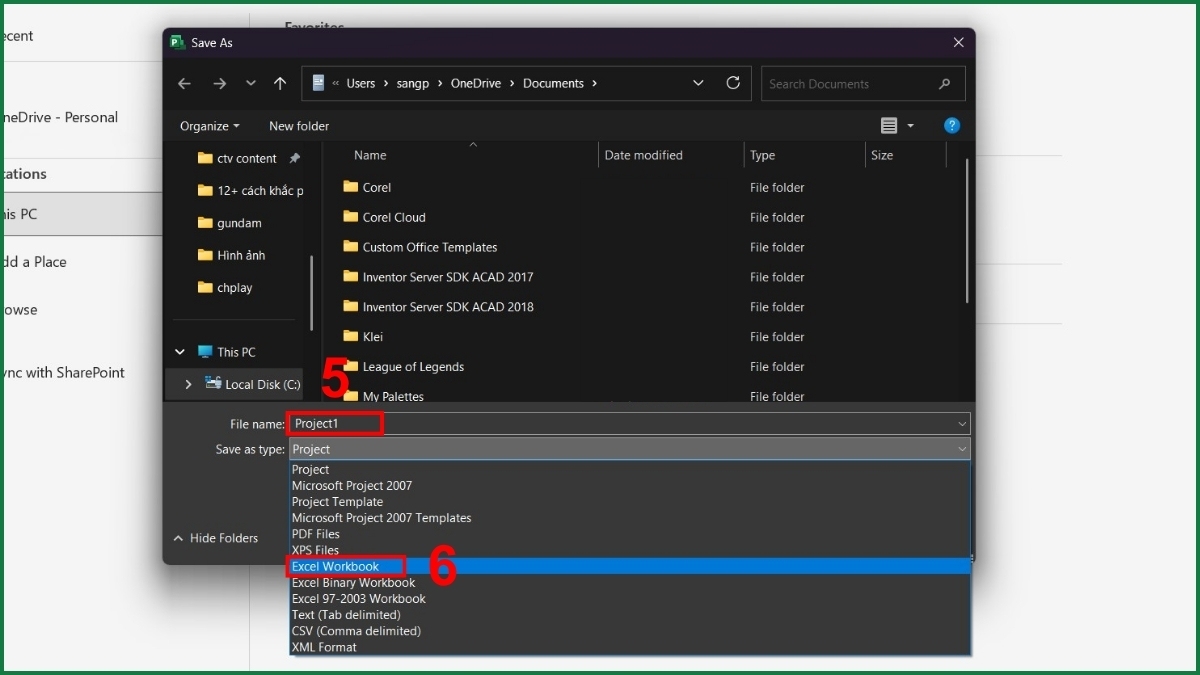Change the file list layout view
Viewport: 1200px width, 675px height.
tap(891, 125)
